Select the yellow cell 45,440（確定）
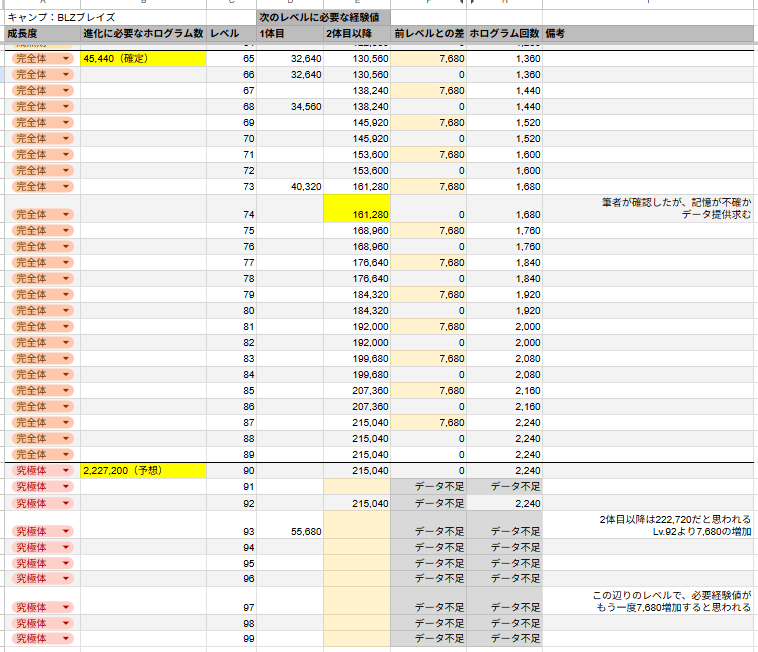The width and height of the screenshot is (758, 652). tap(144, 59)
